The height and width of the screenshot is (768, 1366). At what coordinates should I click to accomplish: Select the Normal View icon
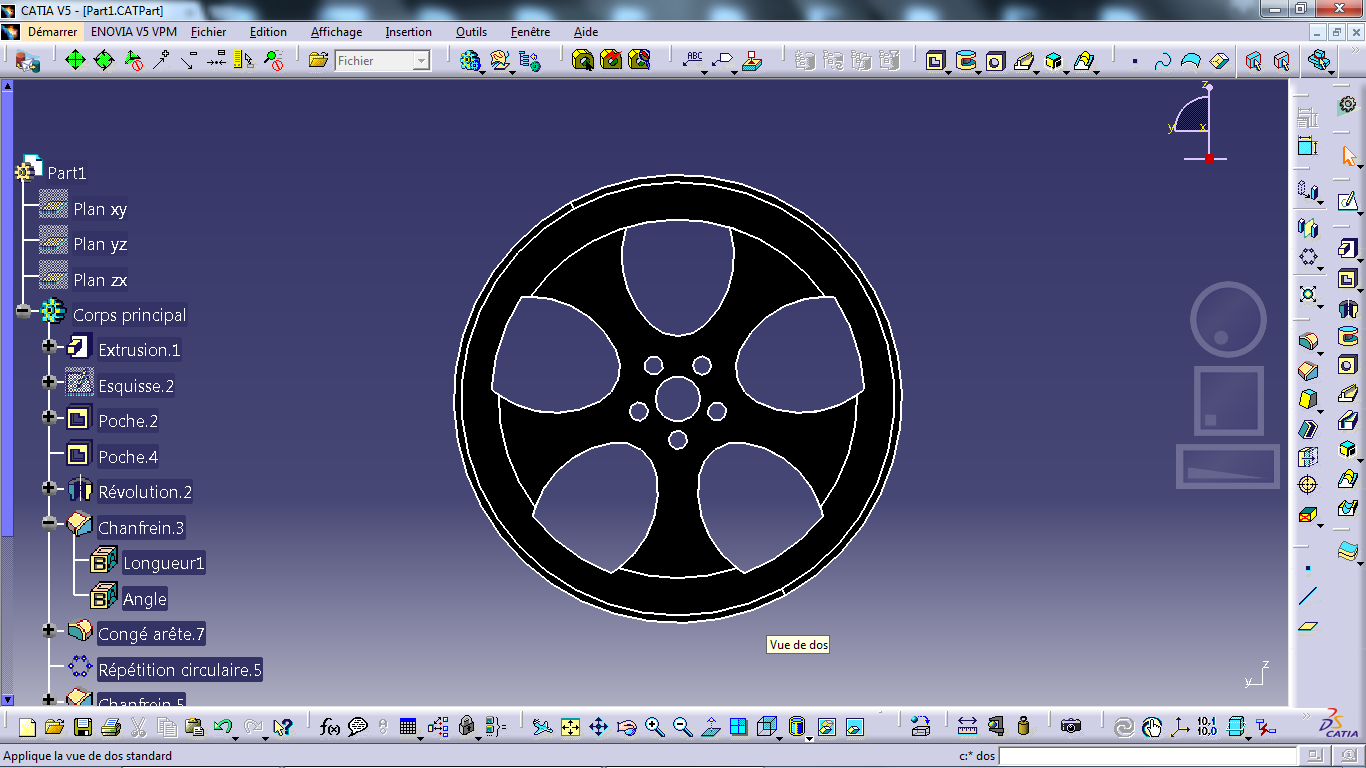coord(711,727)
